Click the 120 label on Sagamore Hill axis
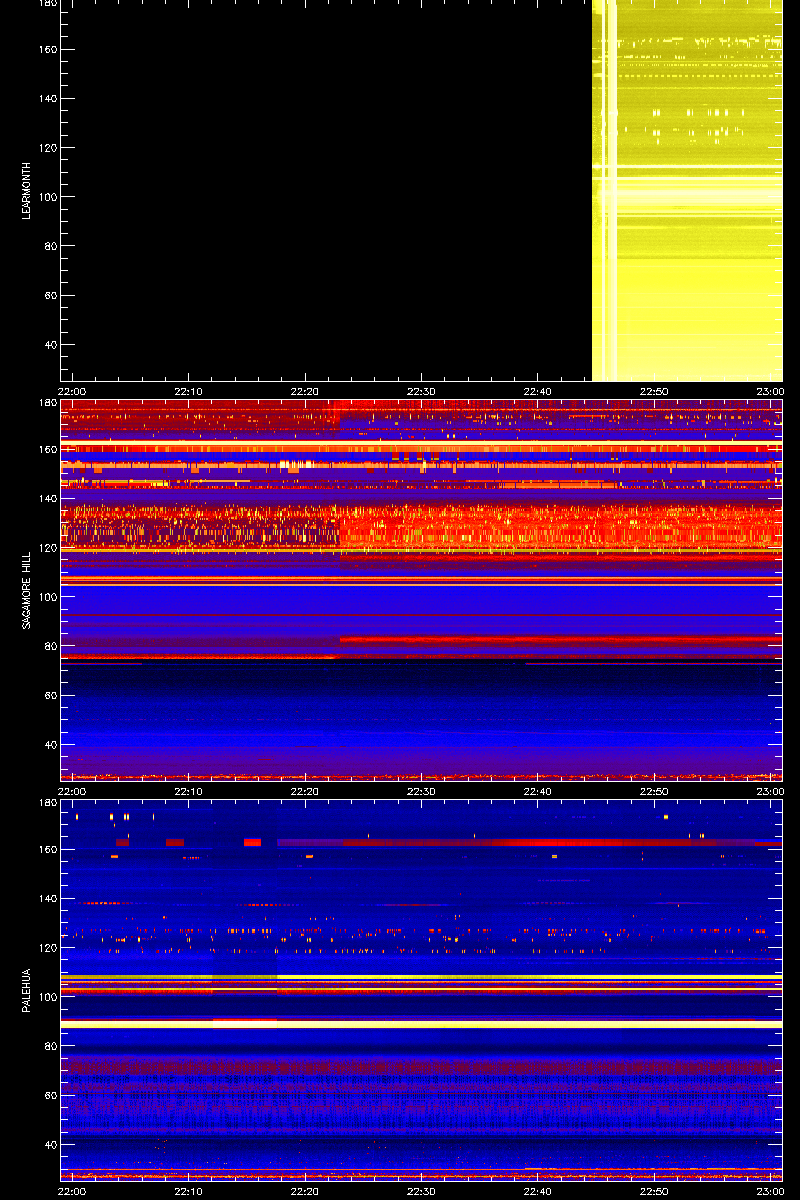 (x=47, y=548)
